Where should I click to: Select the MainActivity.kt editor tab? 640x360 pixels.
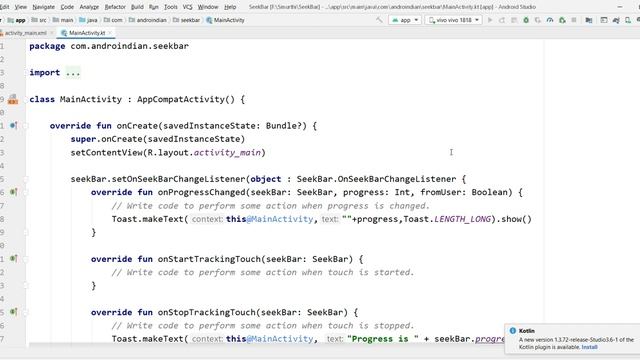click(87, 33)
